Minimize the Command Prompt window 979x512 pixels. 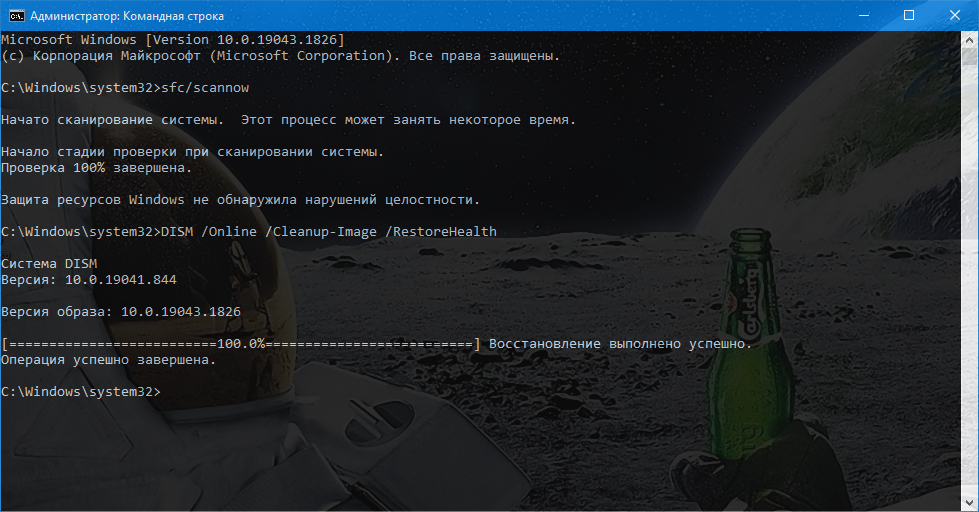point(864,16)
